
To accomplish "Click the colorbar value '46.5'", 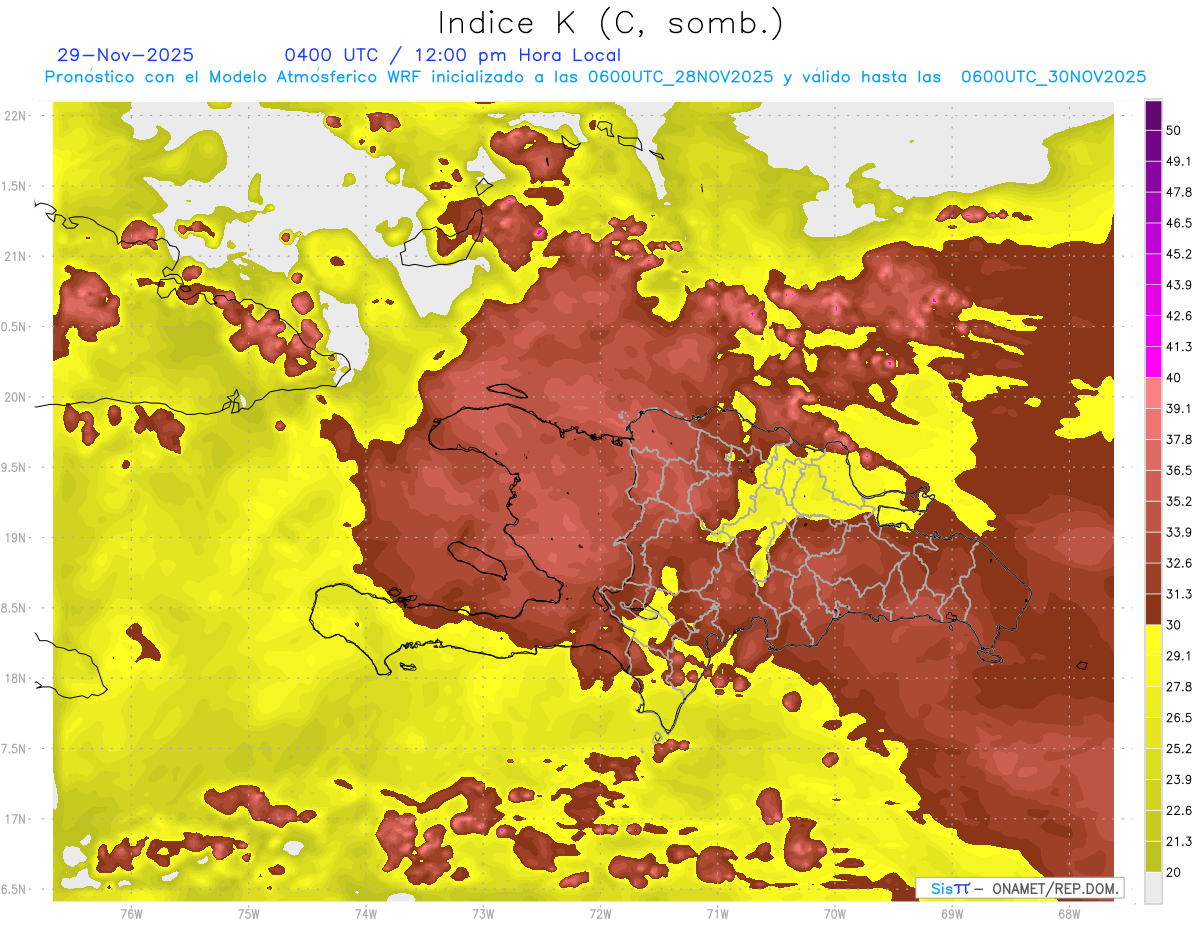I will point(1179,223).
